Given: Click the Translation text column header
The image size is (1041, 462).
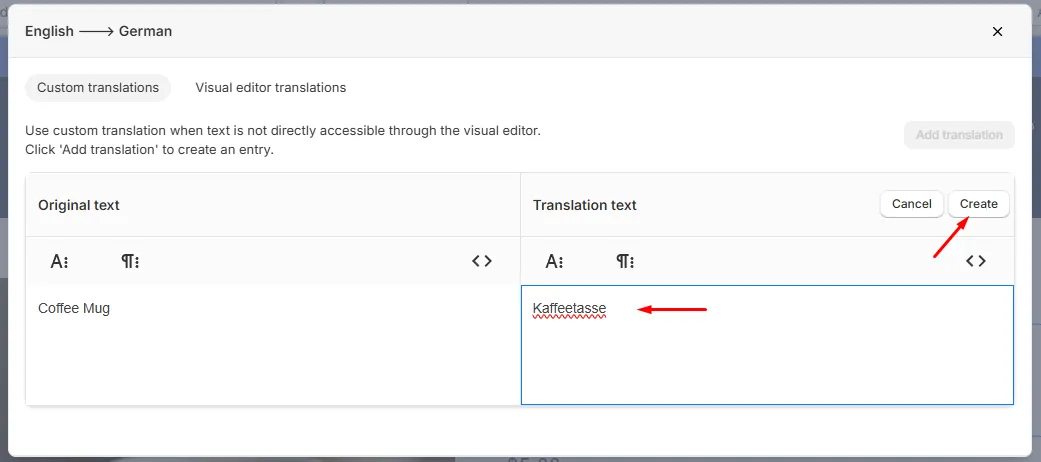Looking at the screenshot, I should pyautogui.click(x=585, y=205).
